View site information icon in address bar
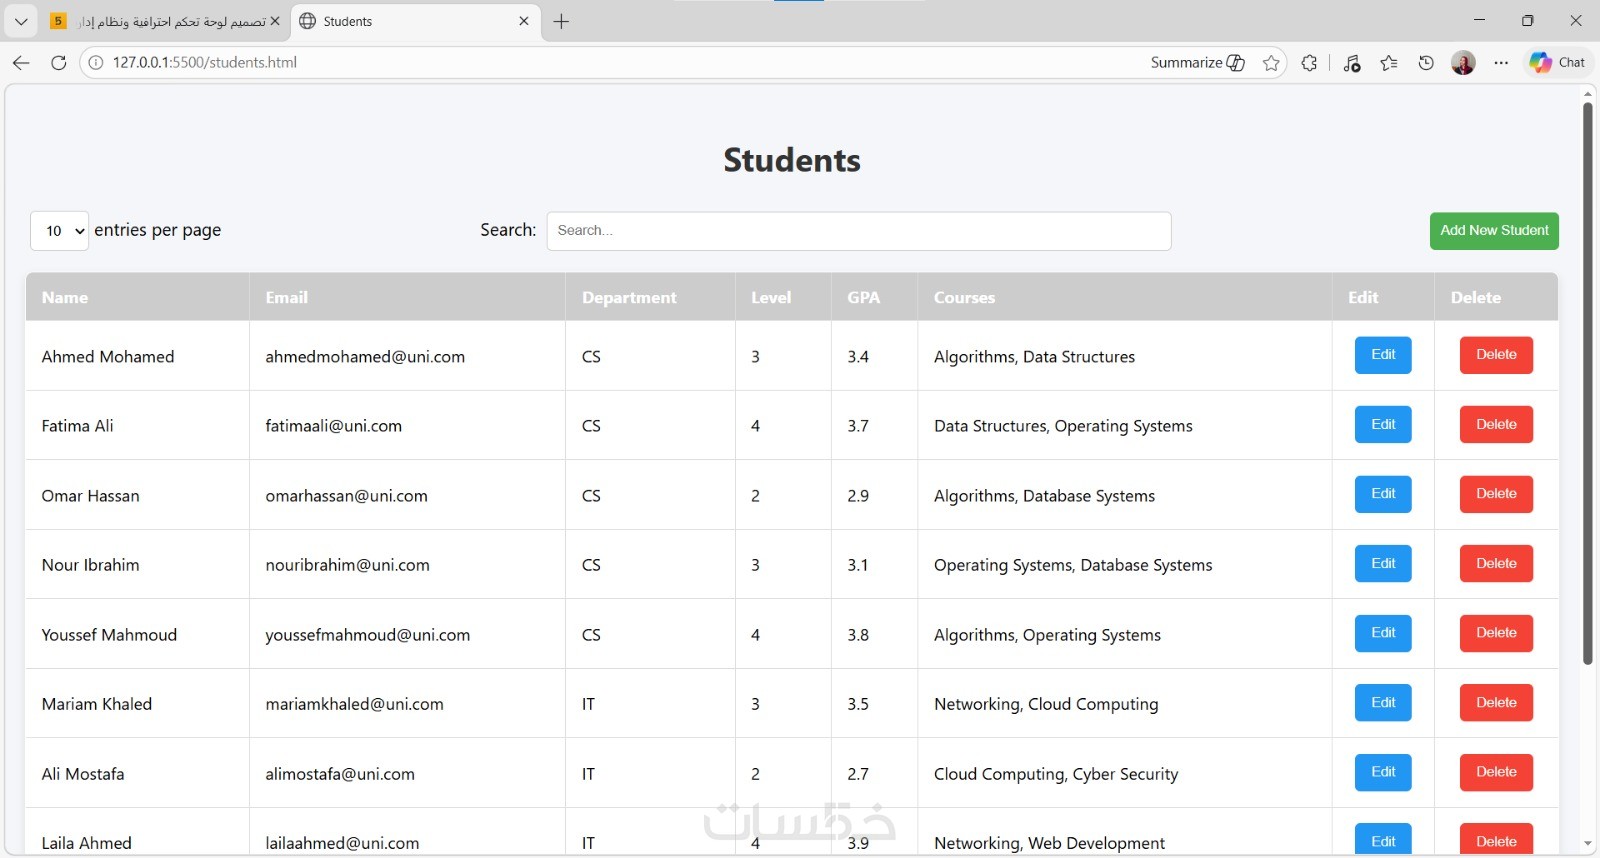Screen dimensions: 1600x858 96,63
